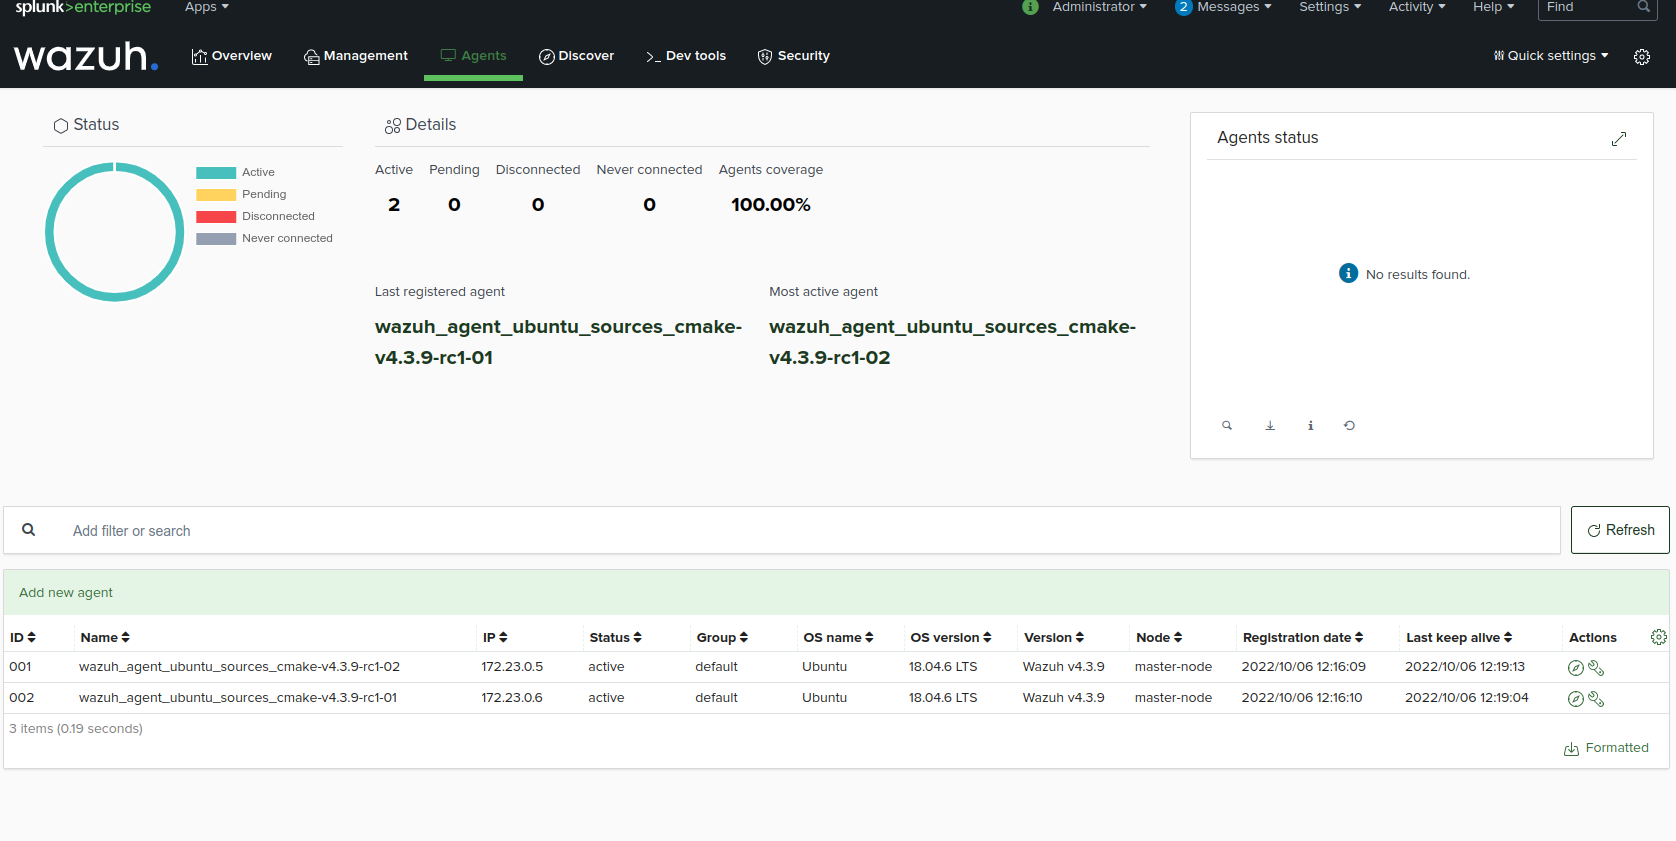Open Discover icon for agent 001
The height and width of the screenshot is (841, 1676).
click(1575, 668)
